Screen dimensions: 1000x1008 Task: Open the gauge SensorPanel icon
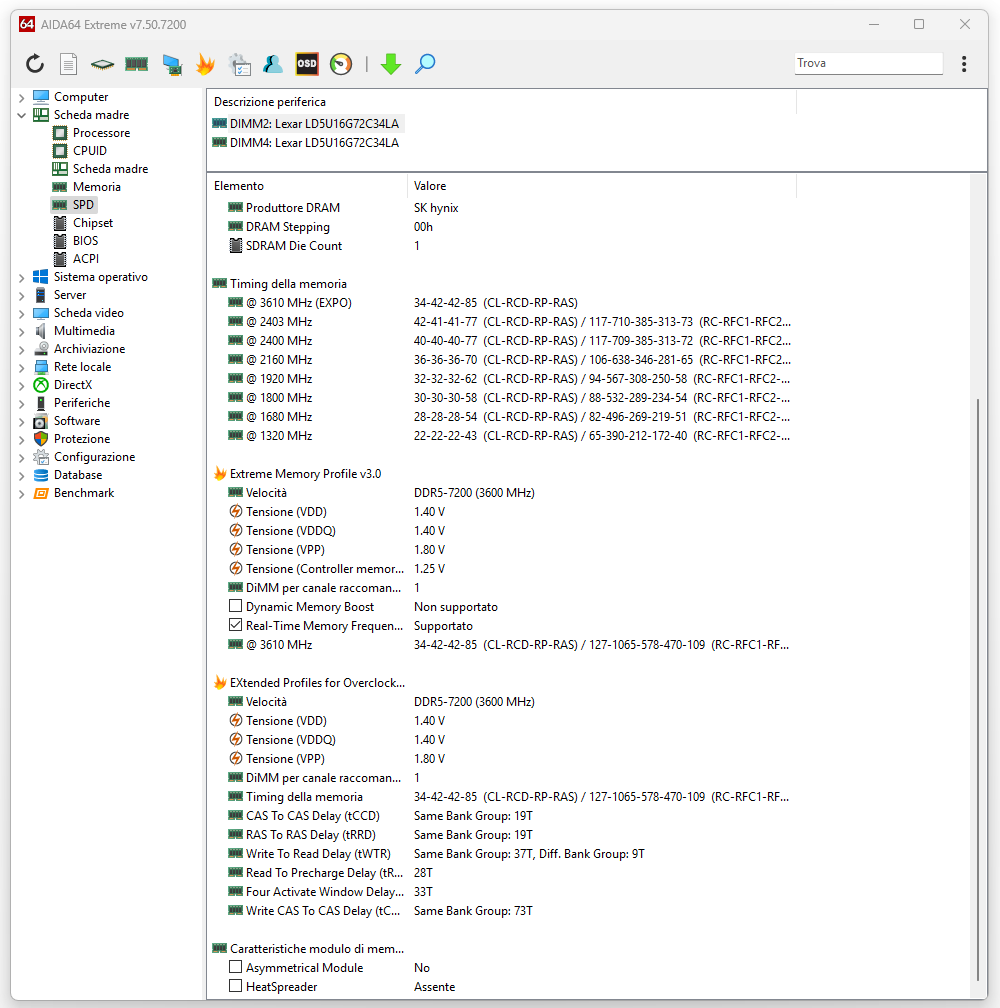coord(341,64)
